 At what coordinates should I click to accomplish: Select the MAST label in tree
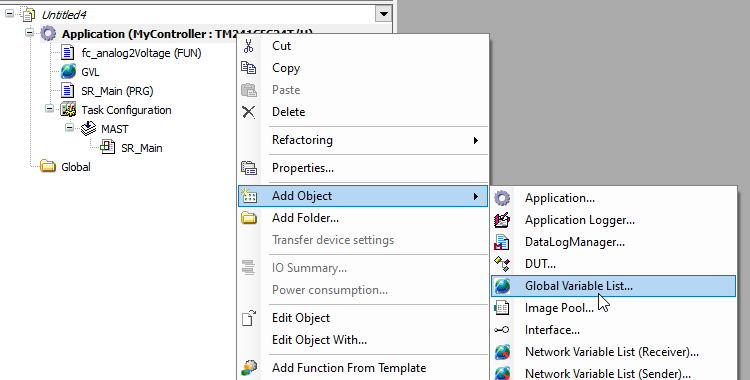pyautogui.click(x=115, y=129)
